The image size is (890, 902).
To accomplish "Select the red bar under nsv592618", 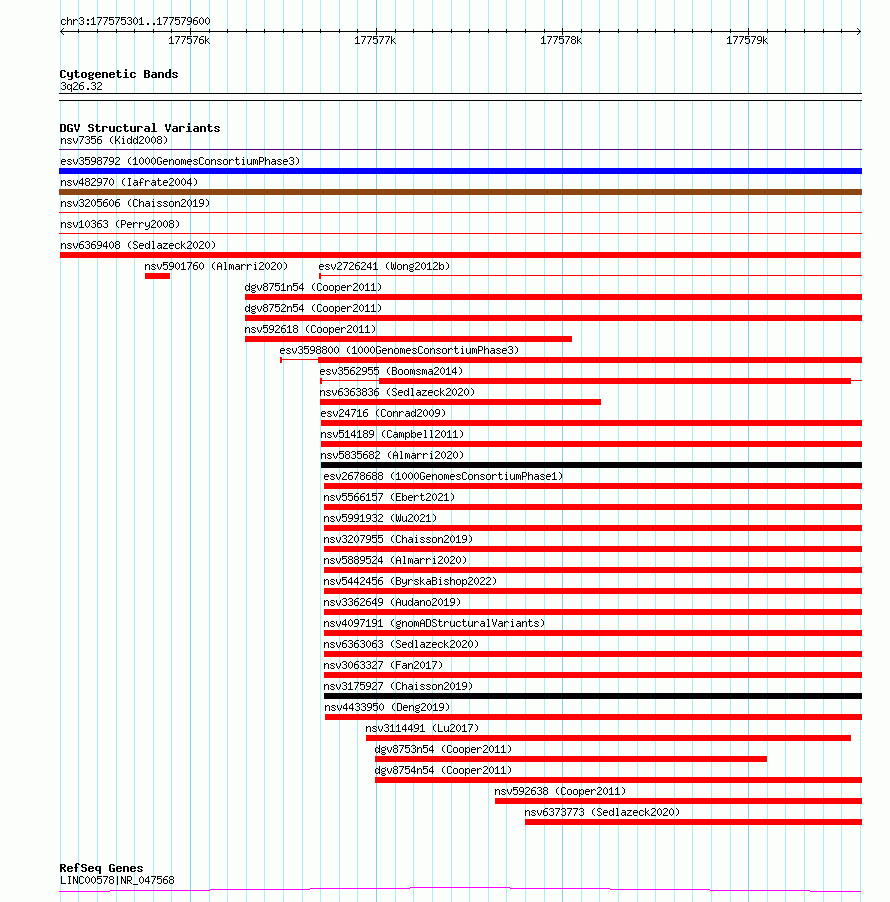I will (408, 339).
